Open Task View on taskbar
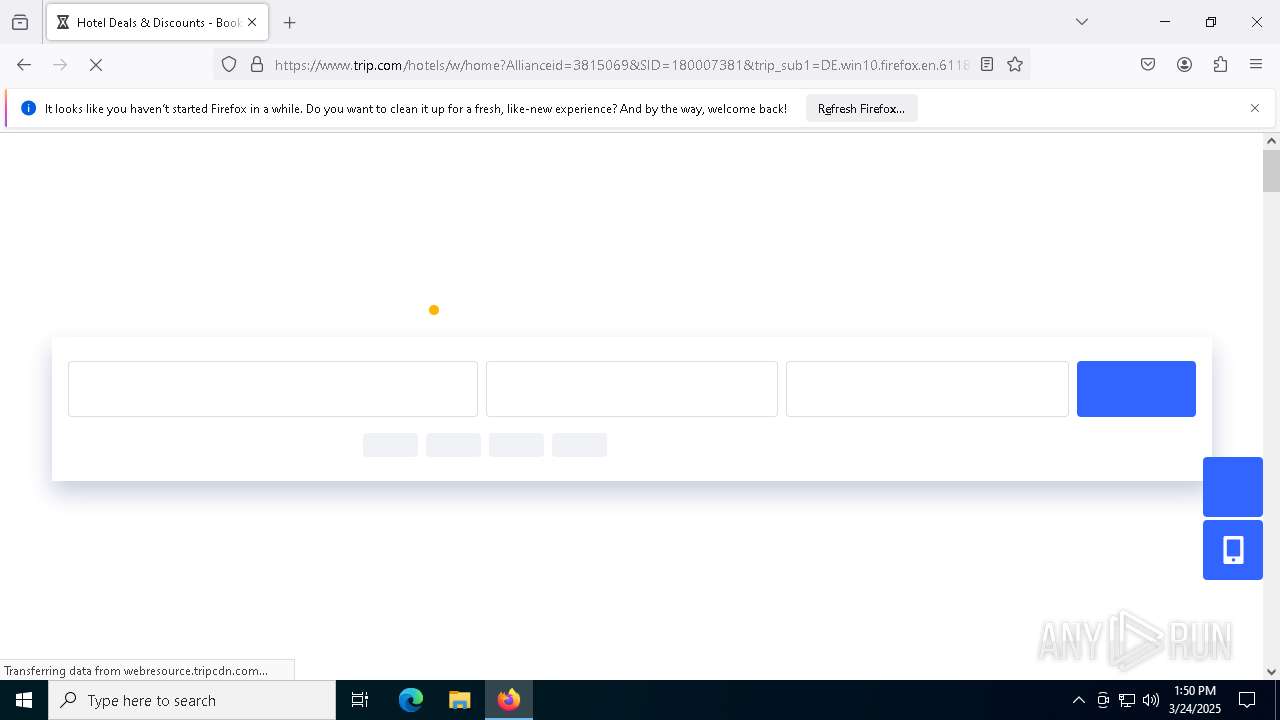The width and height of the screenshot is (1280, 720). [x=360, y=700]
